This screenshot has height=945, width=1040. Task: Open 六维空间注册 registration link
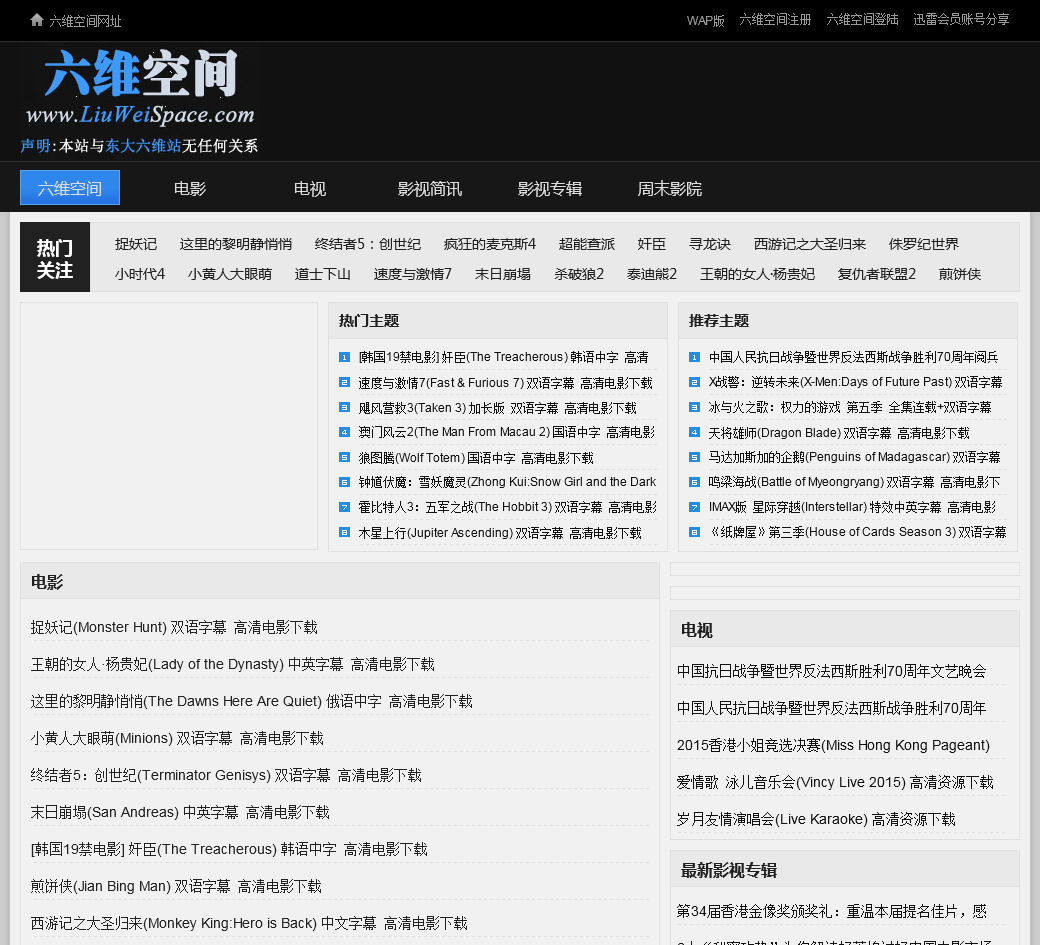775,20
